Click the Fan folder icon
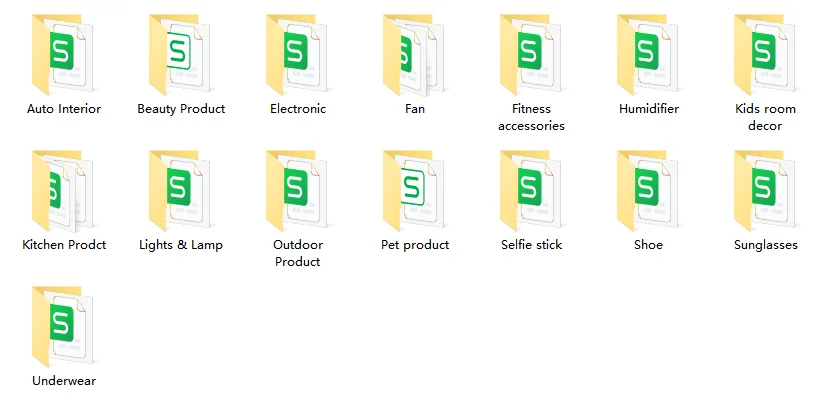 tap(415, 54)
